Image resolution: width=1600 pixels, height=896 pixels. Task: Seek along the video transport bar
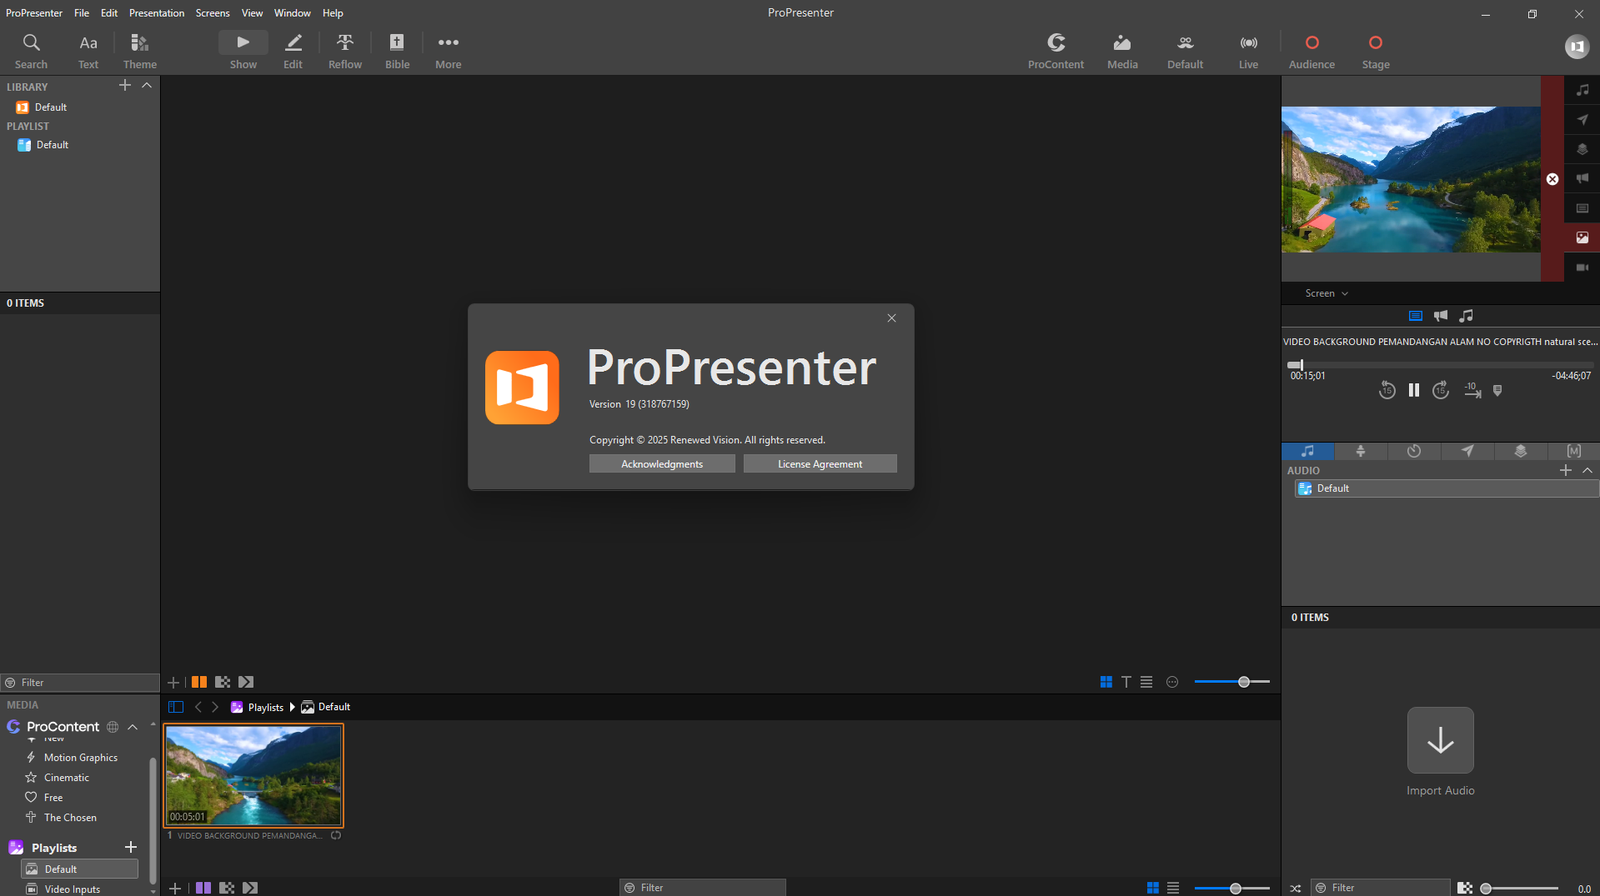(1440, 365)
